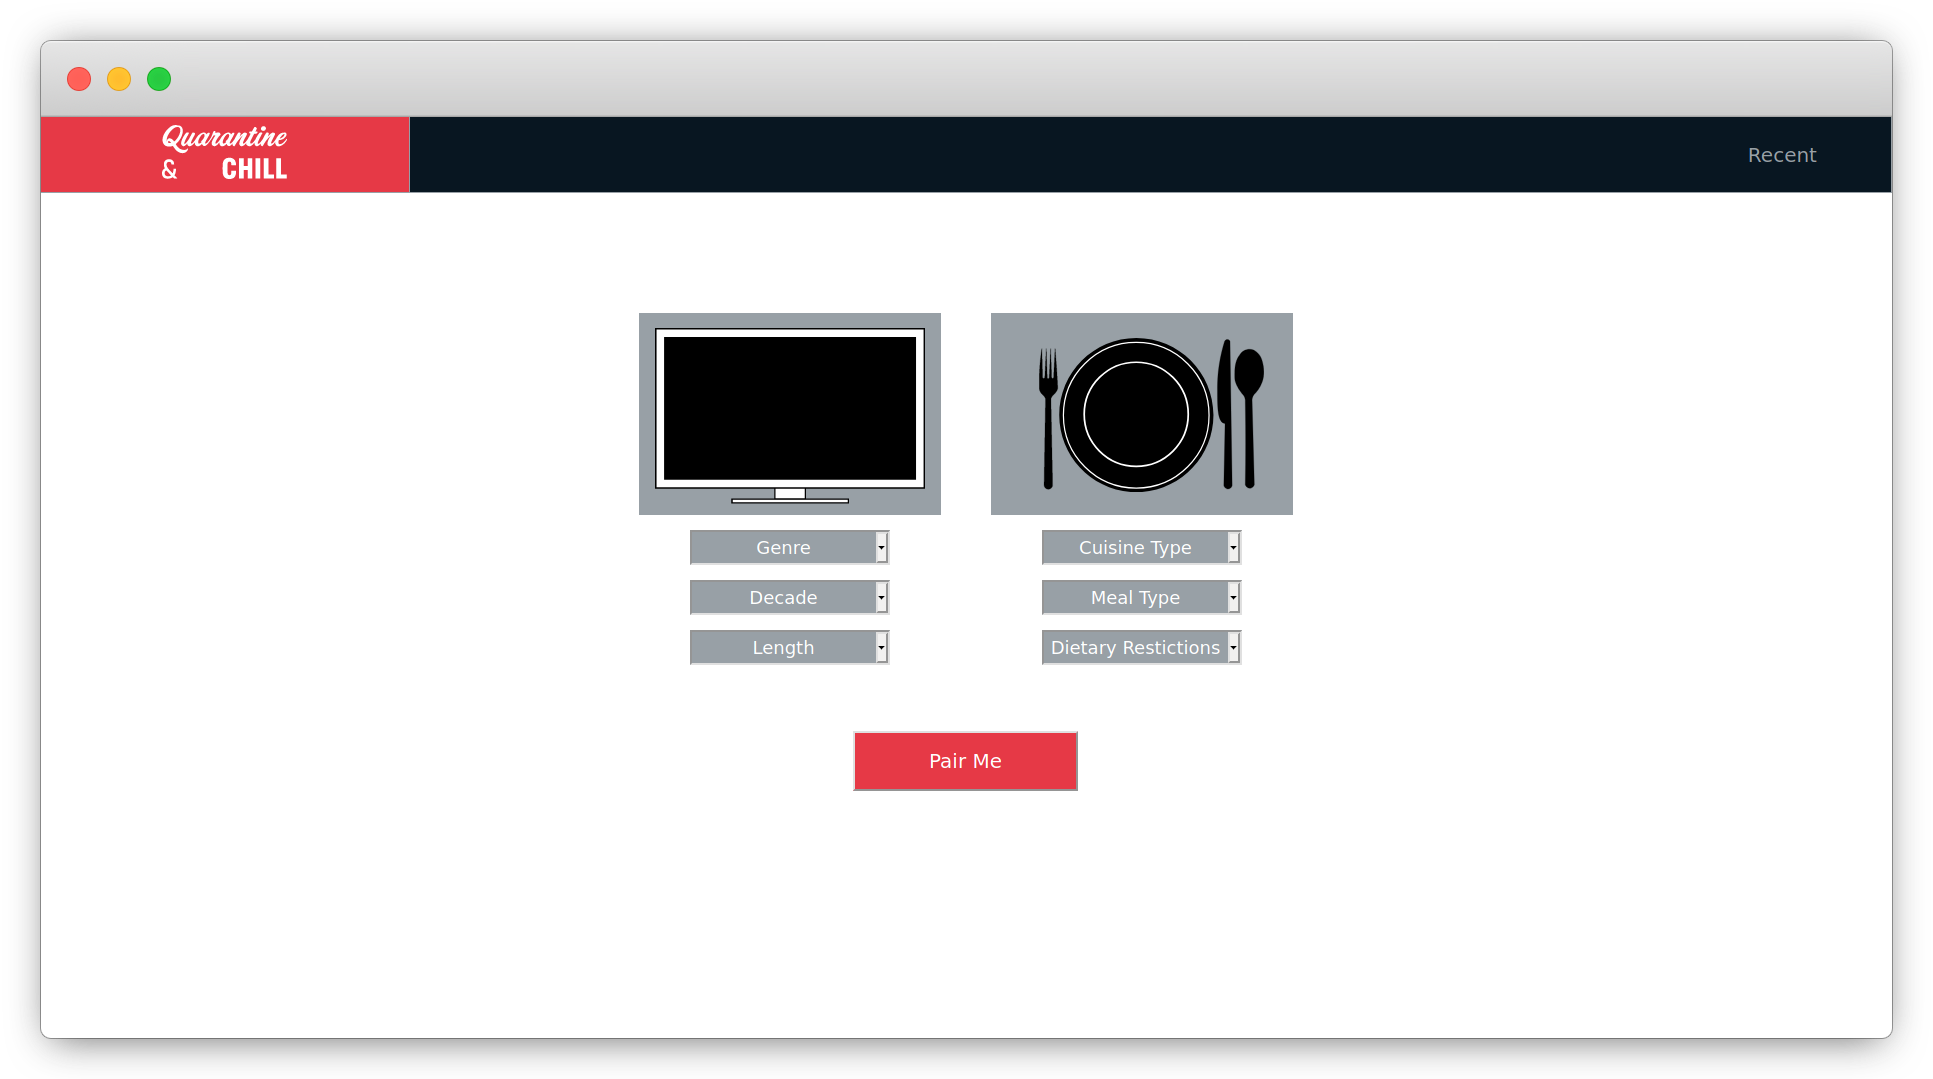
Task: Go to Recent in the navigation bar
Action: pos(1781,155)
